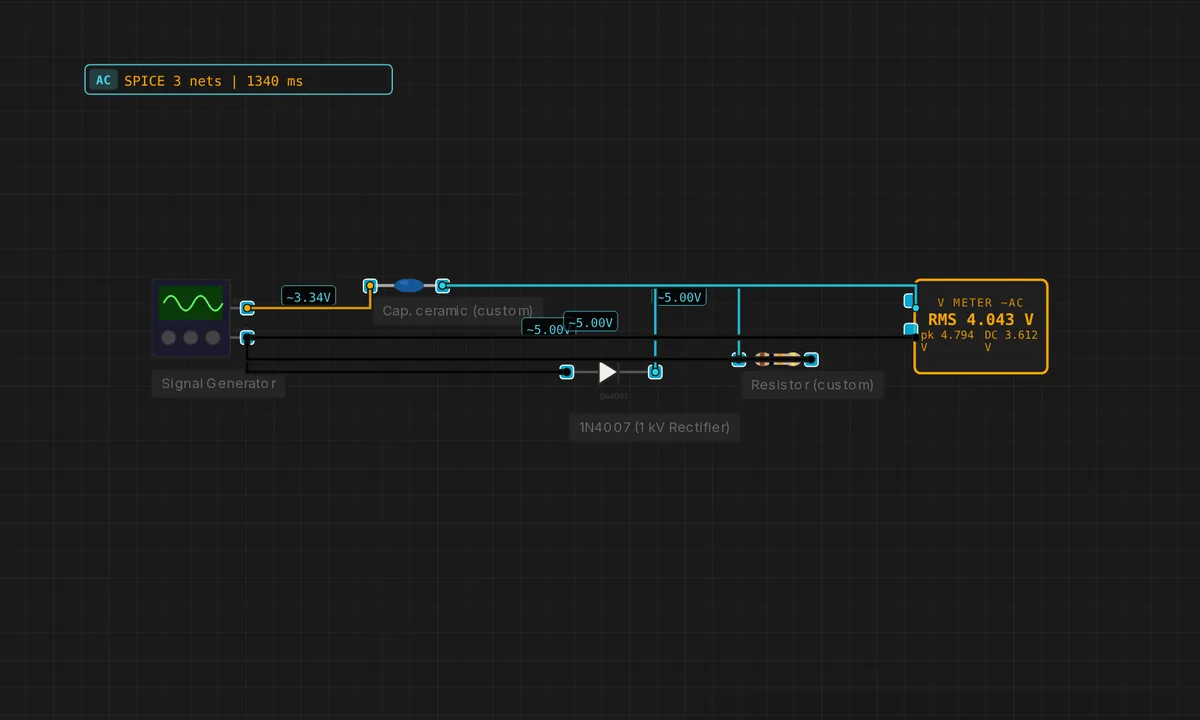This screenshot has height=720, width=1200.
Task: Click the 1N4007 (1 kV Rectifier) label
Action: click(654, 427)
